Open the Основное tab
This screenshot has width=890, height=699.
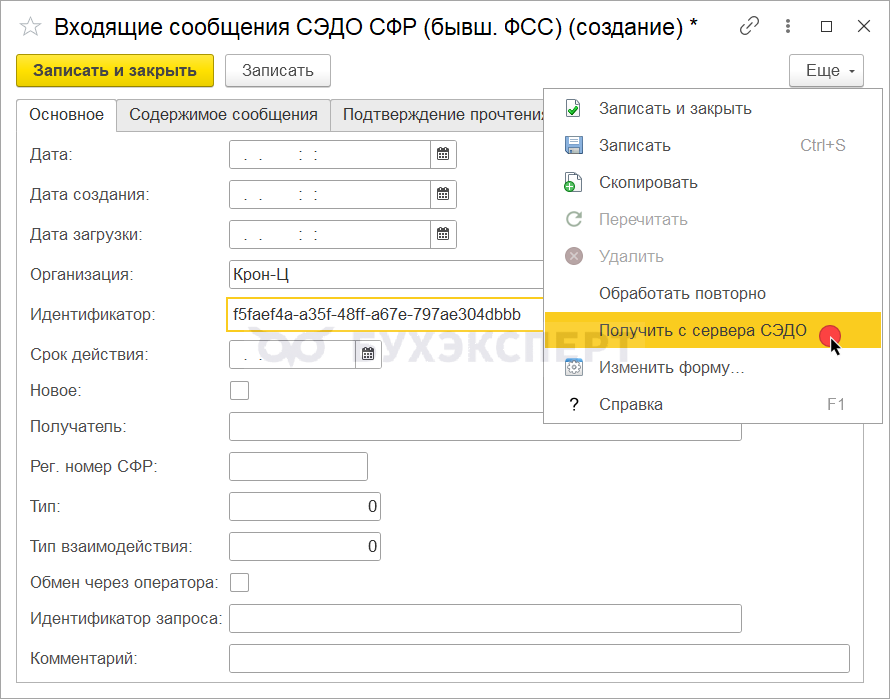pyautogui.click(x=66, y=115)
